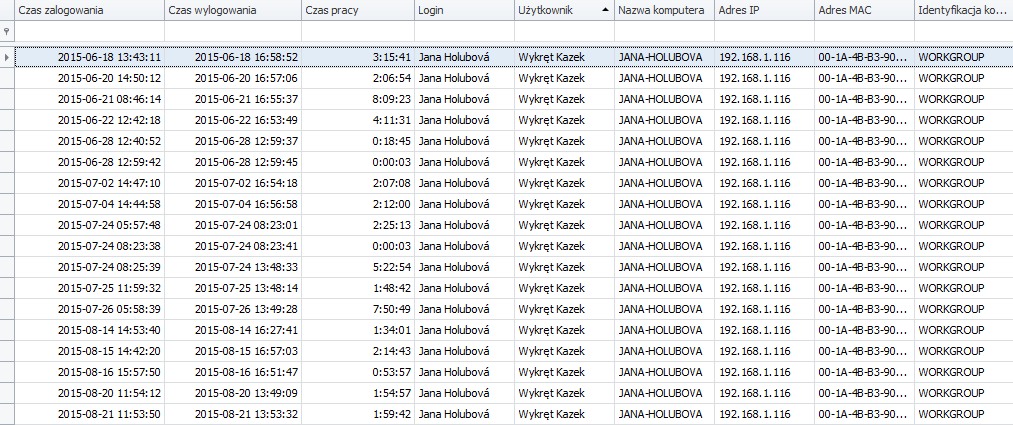Select the row logged in 2015-06-21 08:46:14

click(x=514, y=99)
